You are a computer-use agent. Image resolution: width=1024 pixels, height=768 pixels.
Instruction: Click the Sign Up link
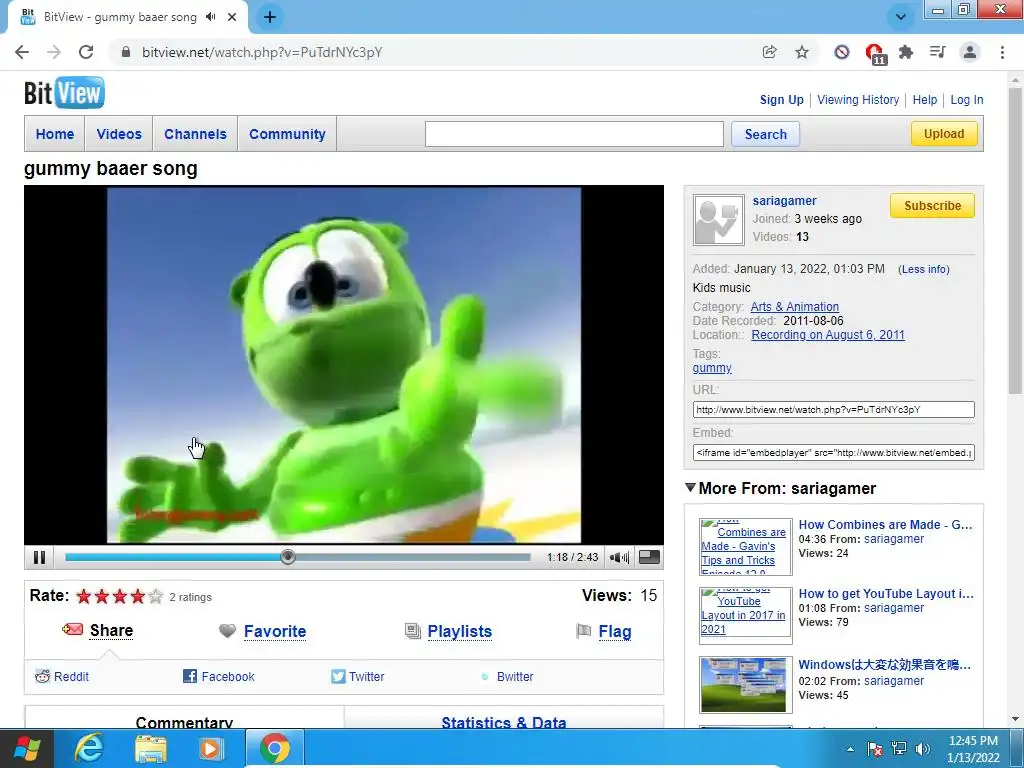781,99
